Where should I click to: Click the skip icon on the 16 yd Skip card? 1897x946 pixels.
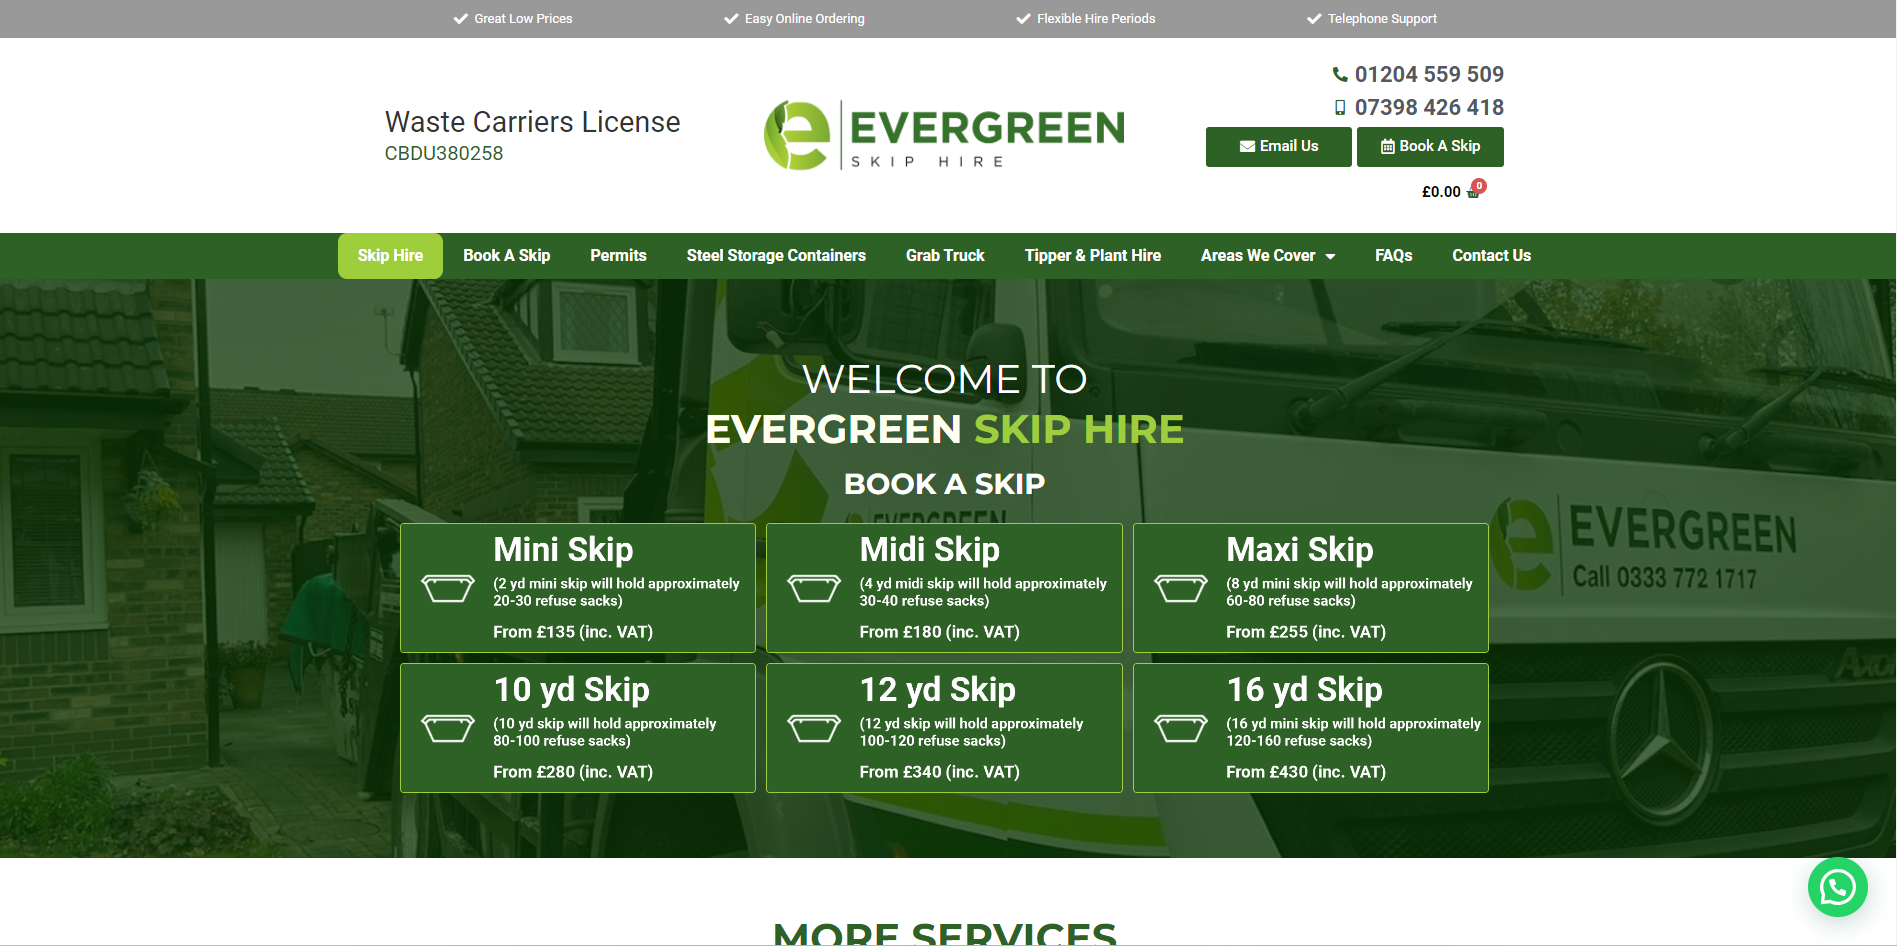[x=1181, y=728]
